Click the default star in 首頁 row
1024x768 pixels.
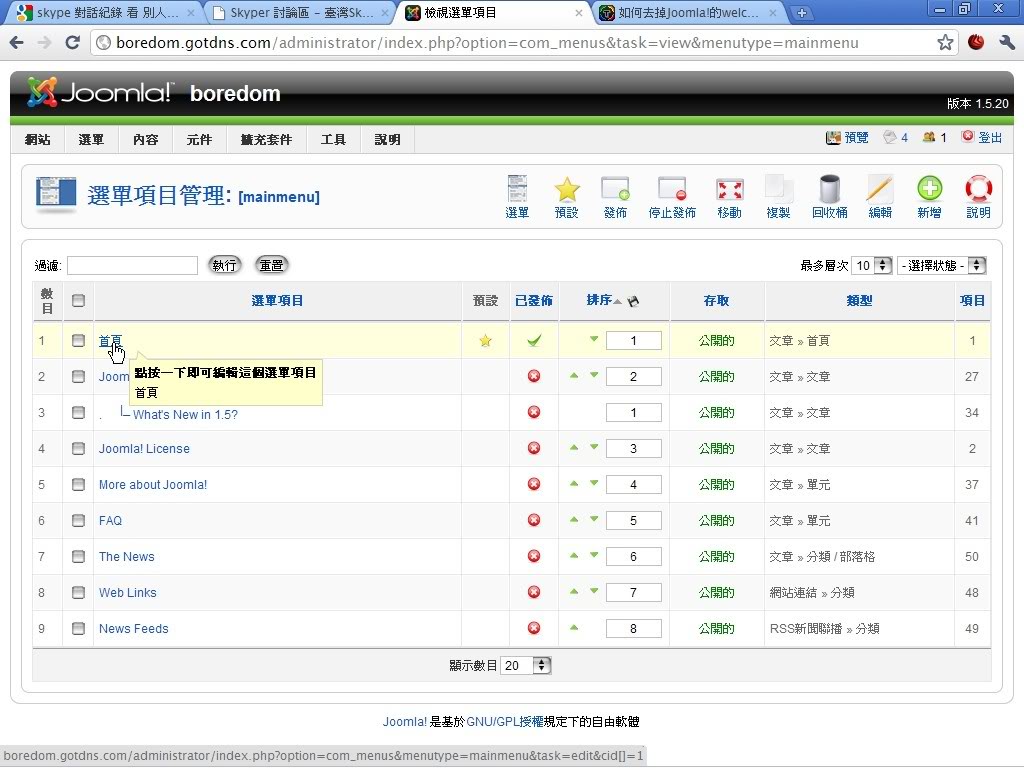(x=485, y=340)
